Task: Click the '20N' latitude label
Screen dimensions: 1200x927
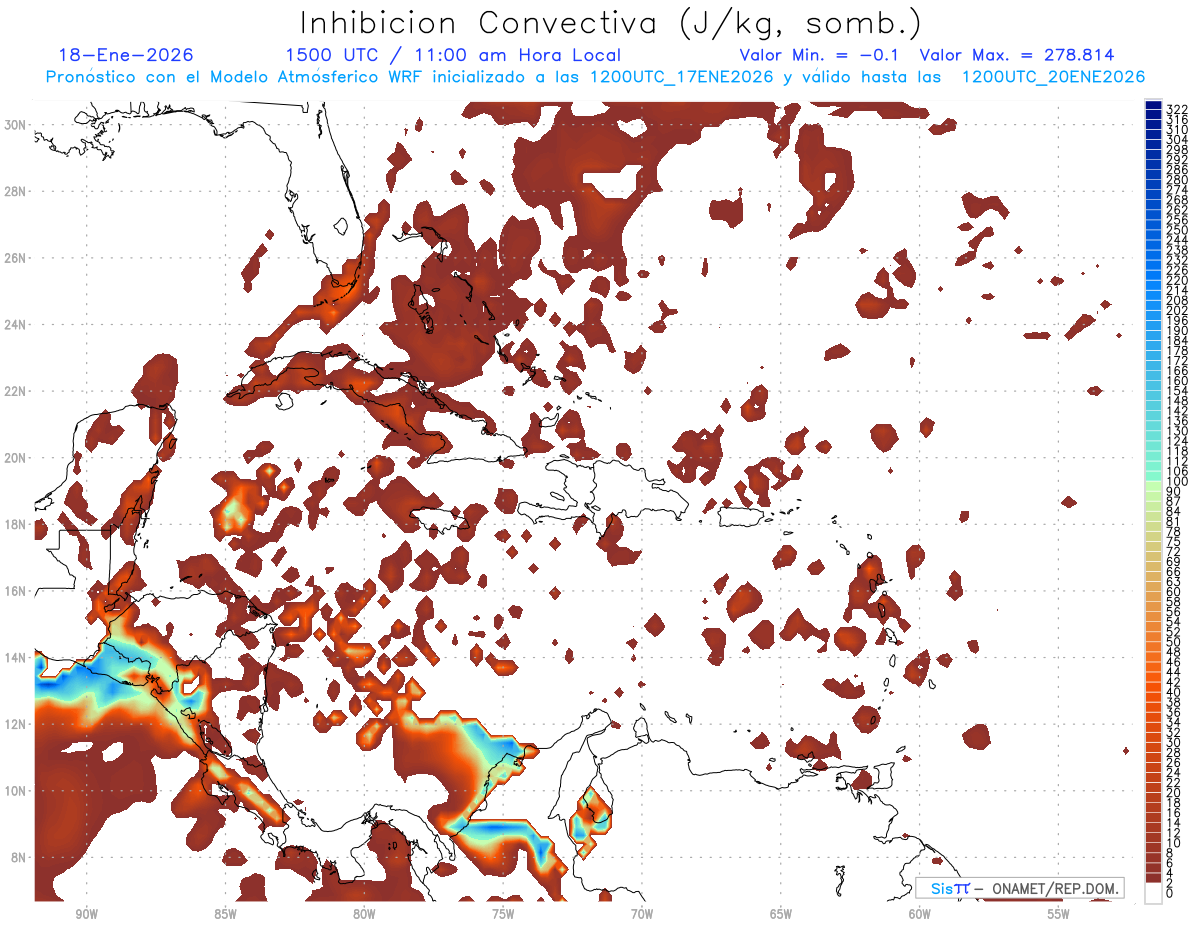Action: coord(16,458)
